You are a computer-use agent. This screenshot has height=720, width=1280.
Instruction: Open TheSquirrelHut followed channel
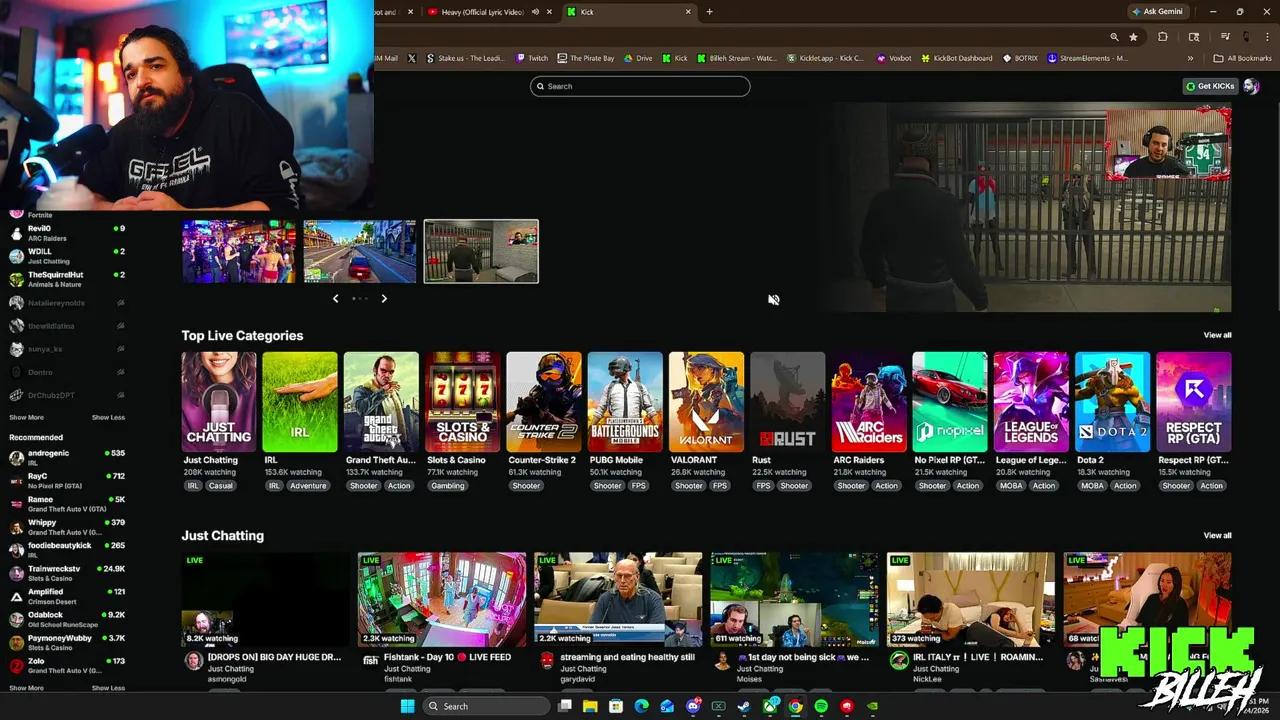(x=67, y=279)
